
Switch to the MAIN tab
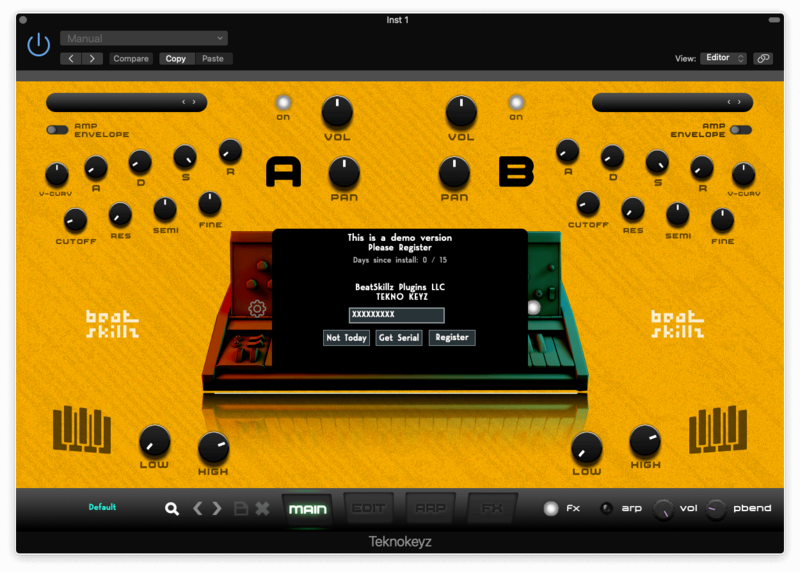tap(308, 509)
